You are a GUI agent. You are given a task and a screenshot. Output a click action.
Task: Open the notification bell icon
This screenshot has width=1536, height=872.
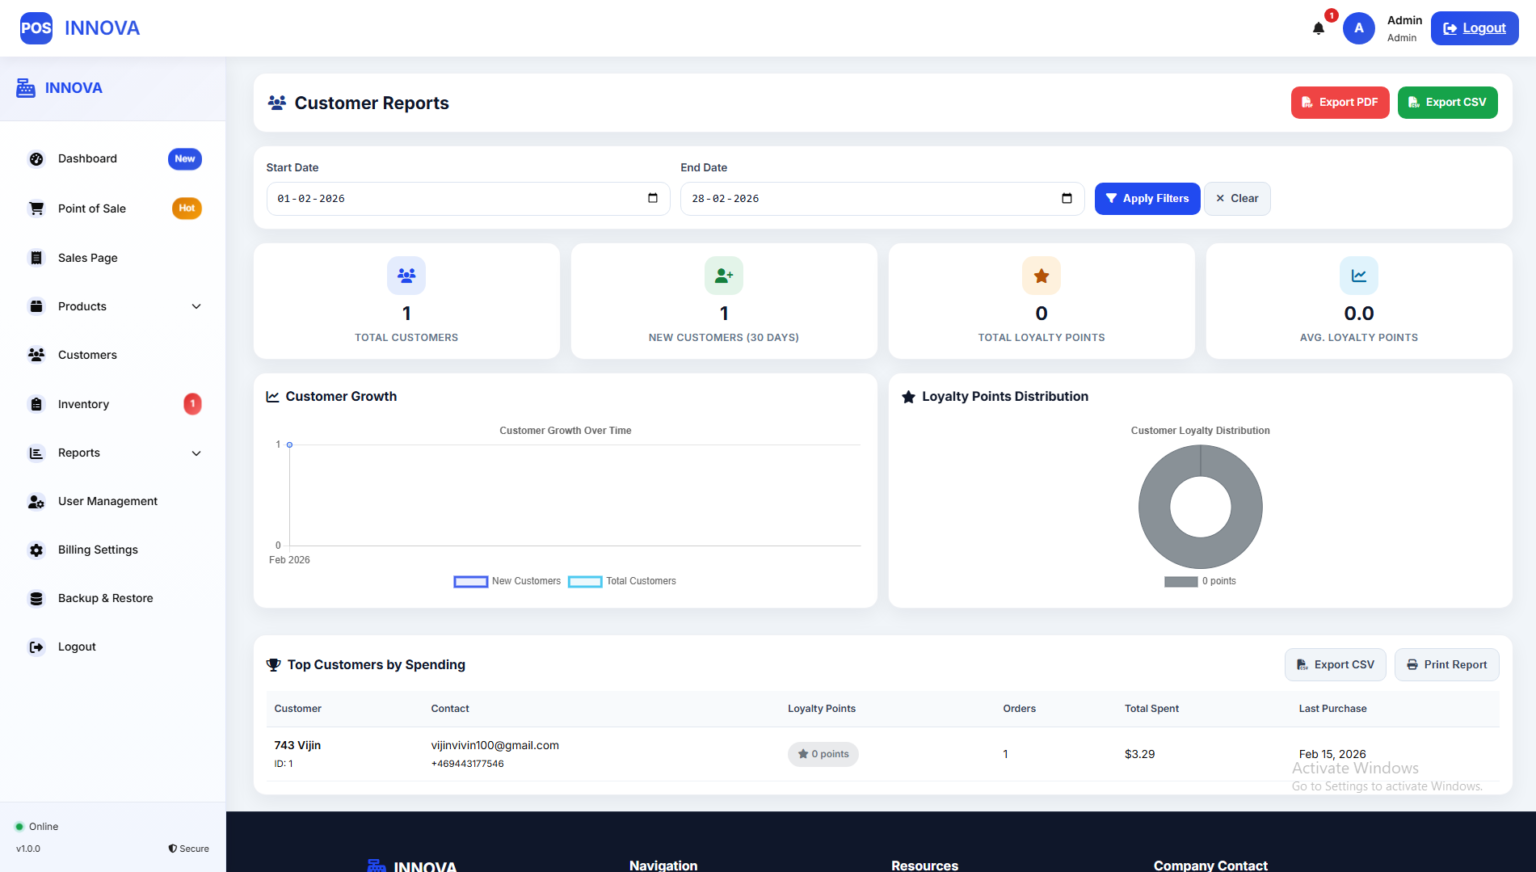click(x=1318, y=29)
